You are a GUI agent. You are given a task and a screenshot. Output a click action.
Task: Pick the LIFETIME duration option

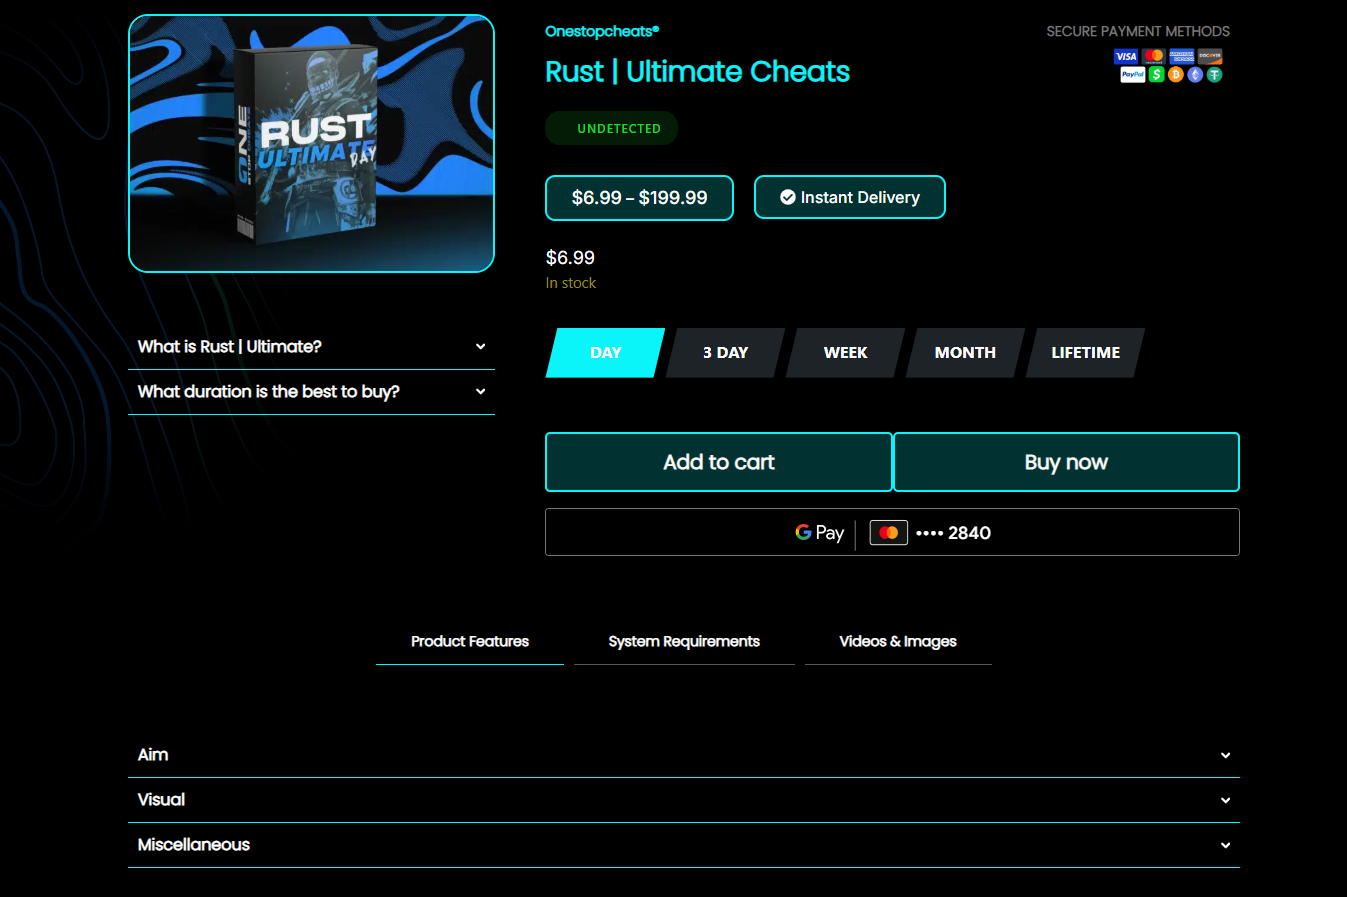pos(1085,353)
